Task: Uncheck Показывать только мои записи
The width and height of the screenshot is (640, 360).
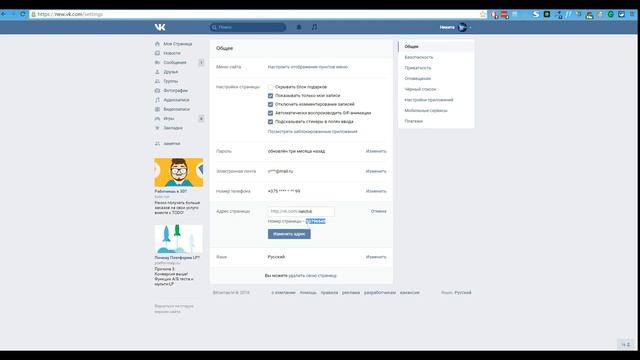Action: [270, 96]
